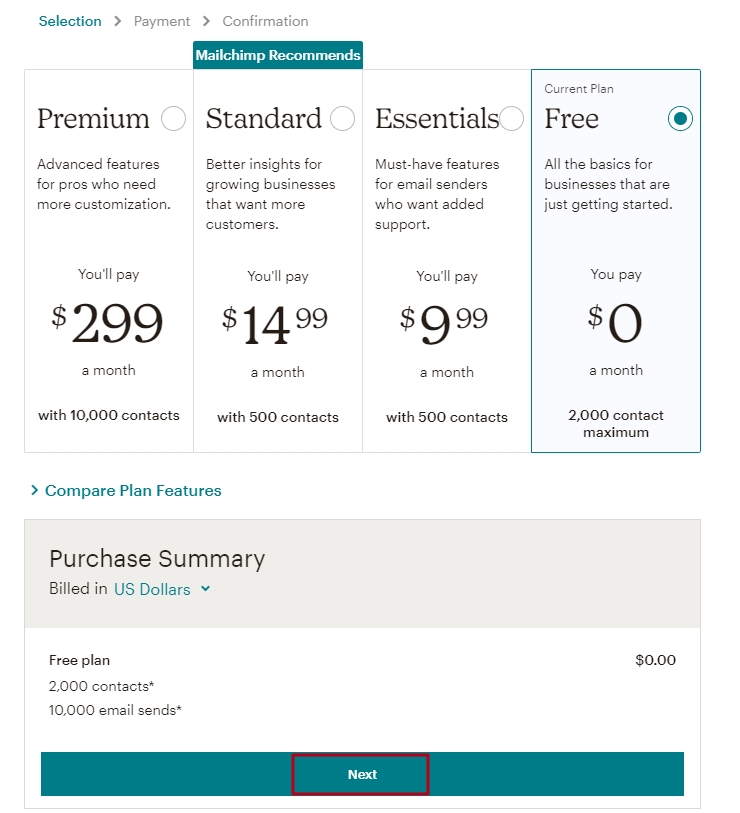The image size is (740, 813).
Task: Go to the Selection breadcrumb step
Action: click(x=70, y=21)
